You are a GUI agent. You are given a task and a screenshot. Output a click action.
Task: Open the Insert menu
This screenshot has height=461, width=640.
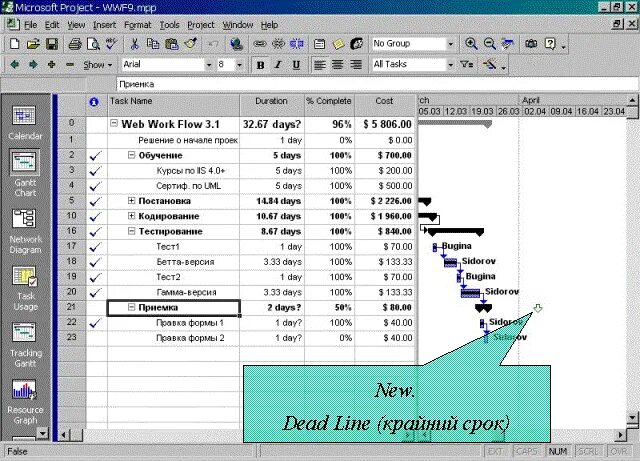point(104,25)
